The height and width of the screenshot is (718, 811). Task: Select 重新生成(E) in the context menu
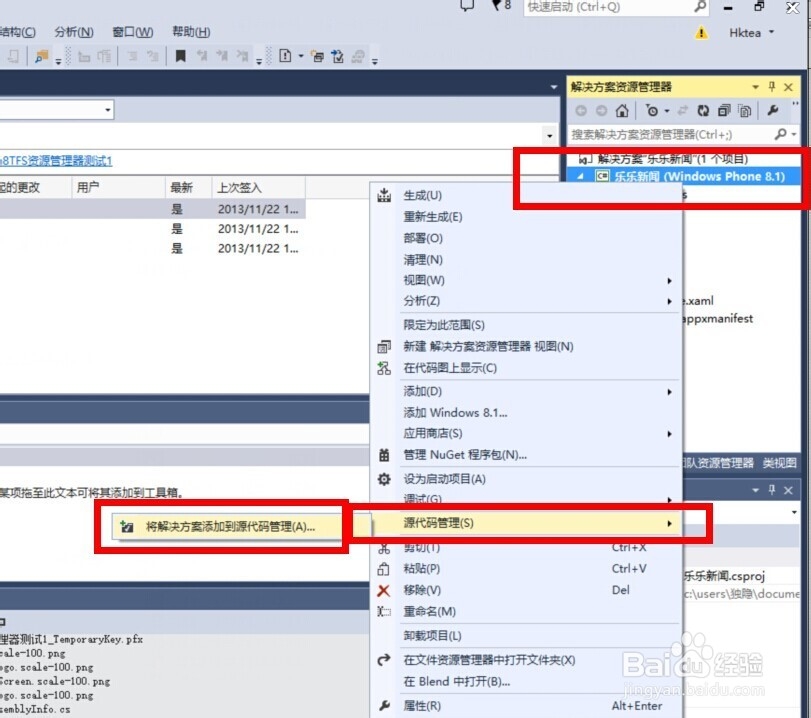(x=527, y=217)
